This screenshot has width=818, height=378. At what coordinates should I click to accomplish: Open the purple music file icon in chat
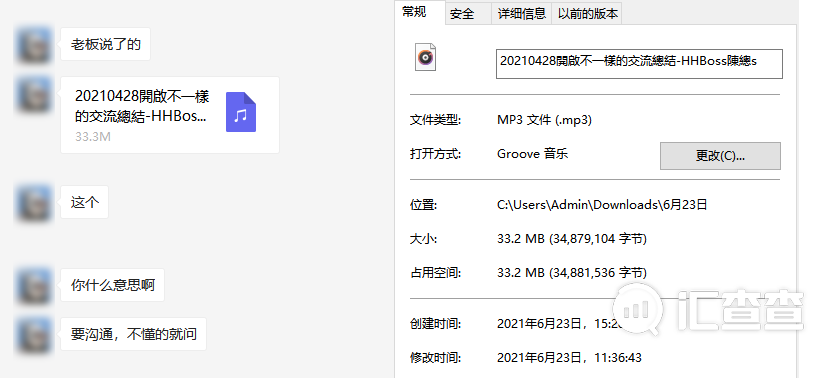pos(240,112)
